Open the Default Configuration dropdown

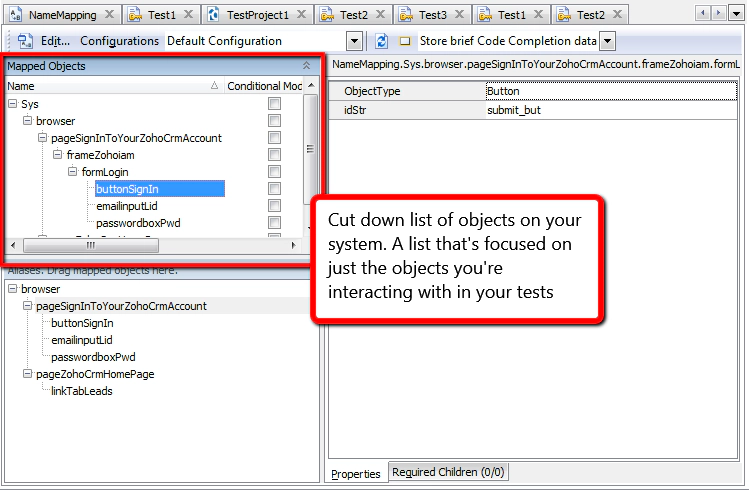pos(354,41)
